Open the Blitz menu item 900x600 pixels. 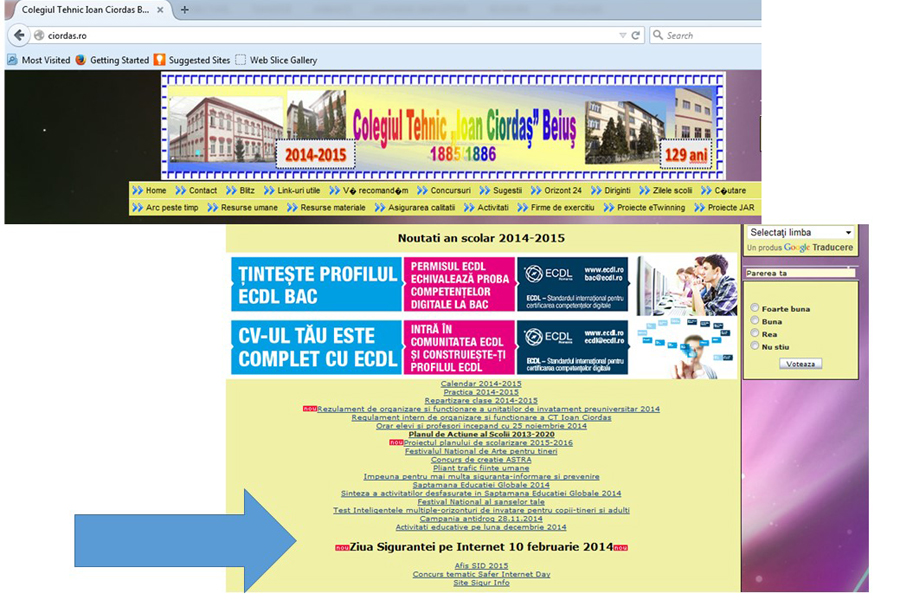coord(240,191)
